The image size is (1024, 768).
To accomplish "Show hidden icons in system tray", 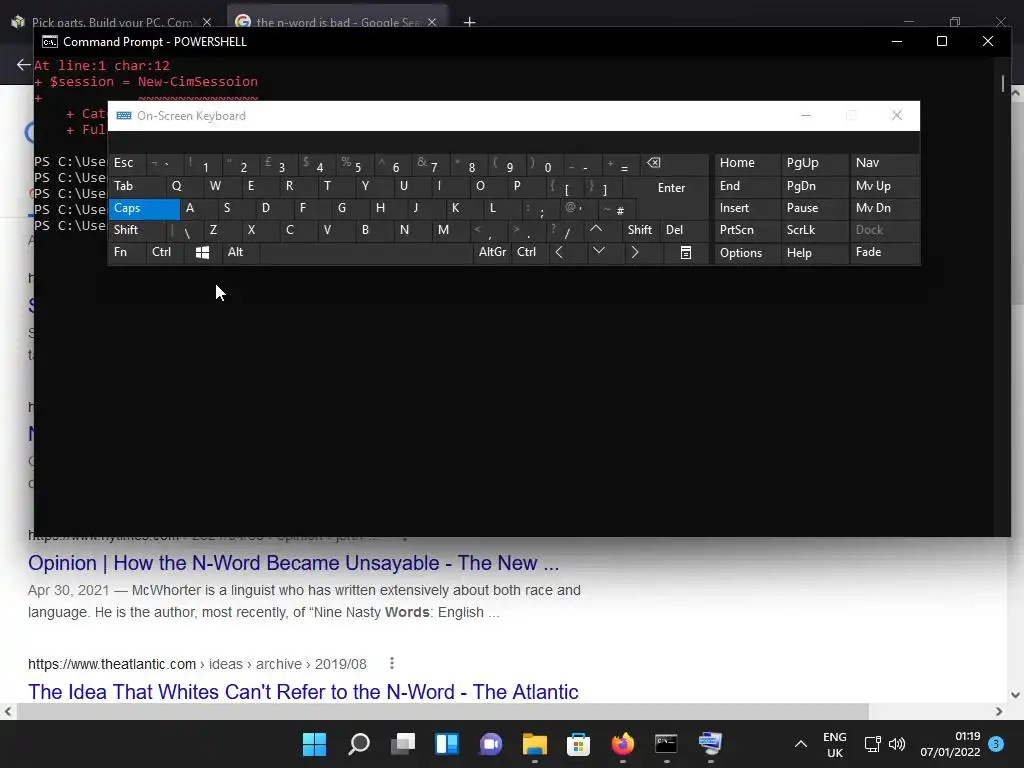I will [x=801, y=744].
